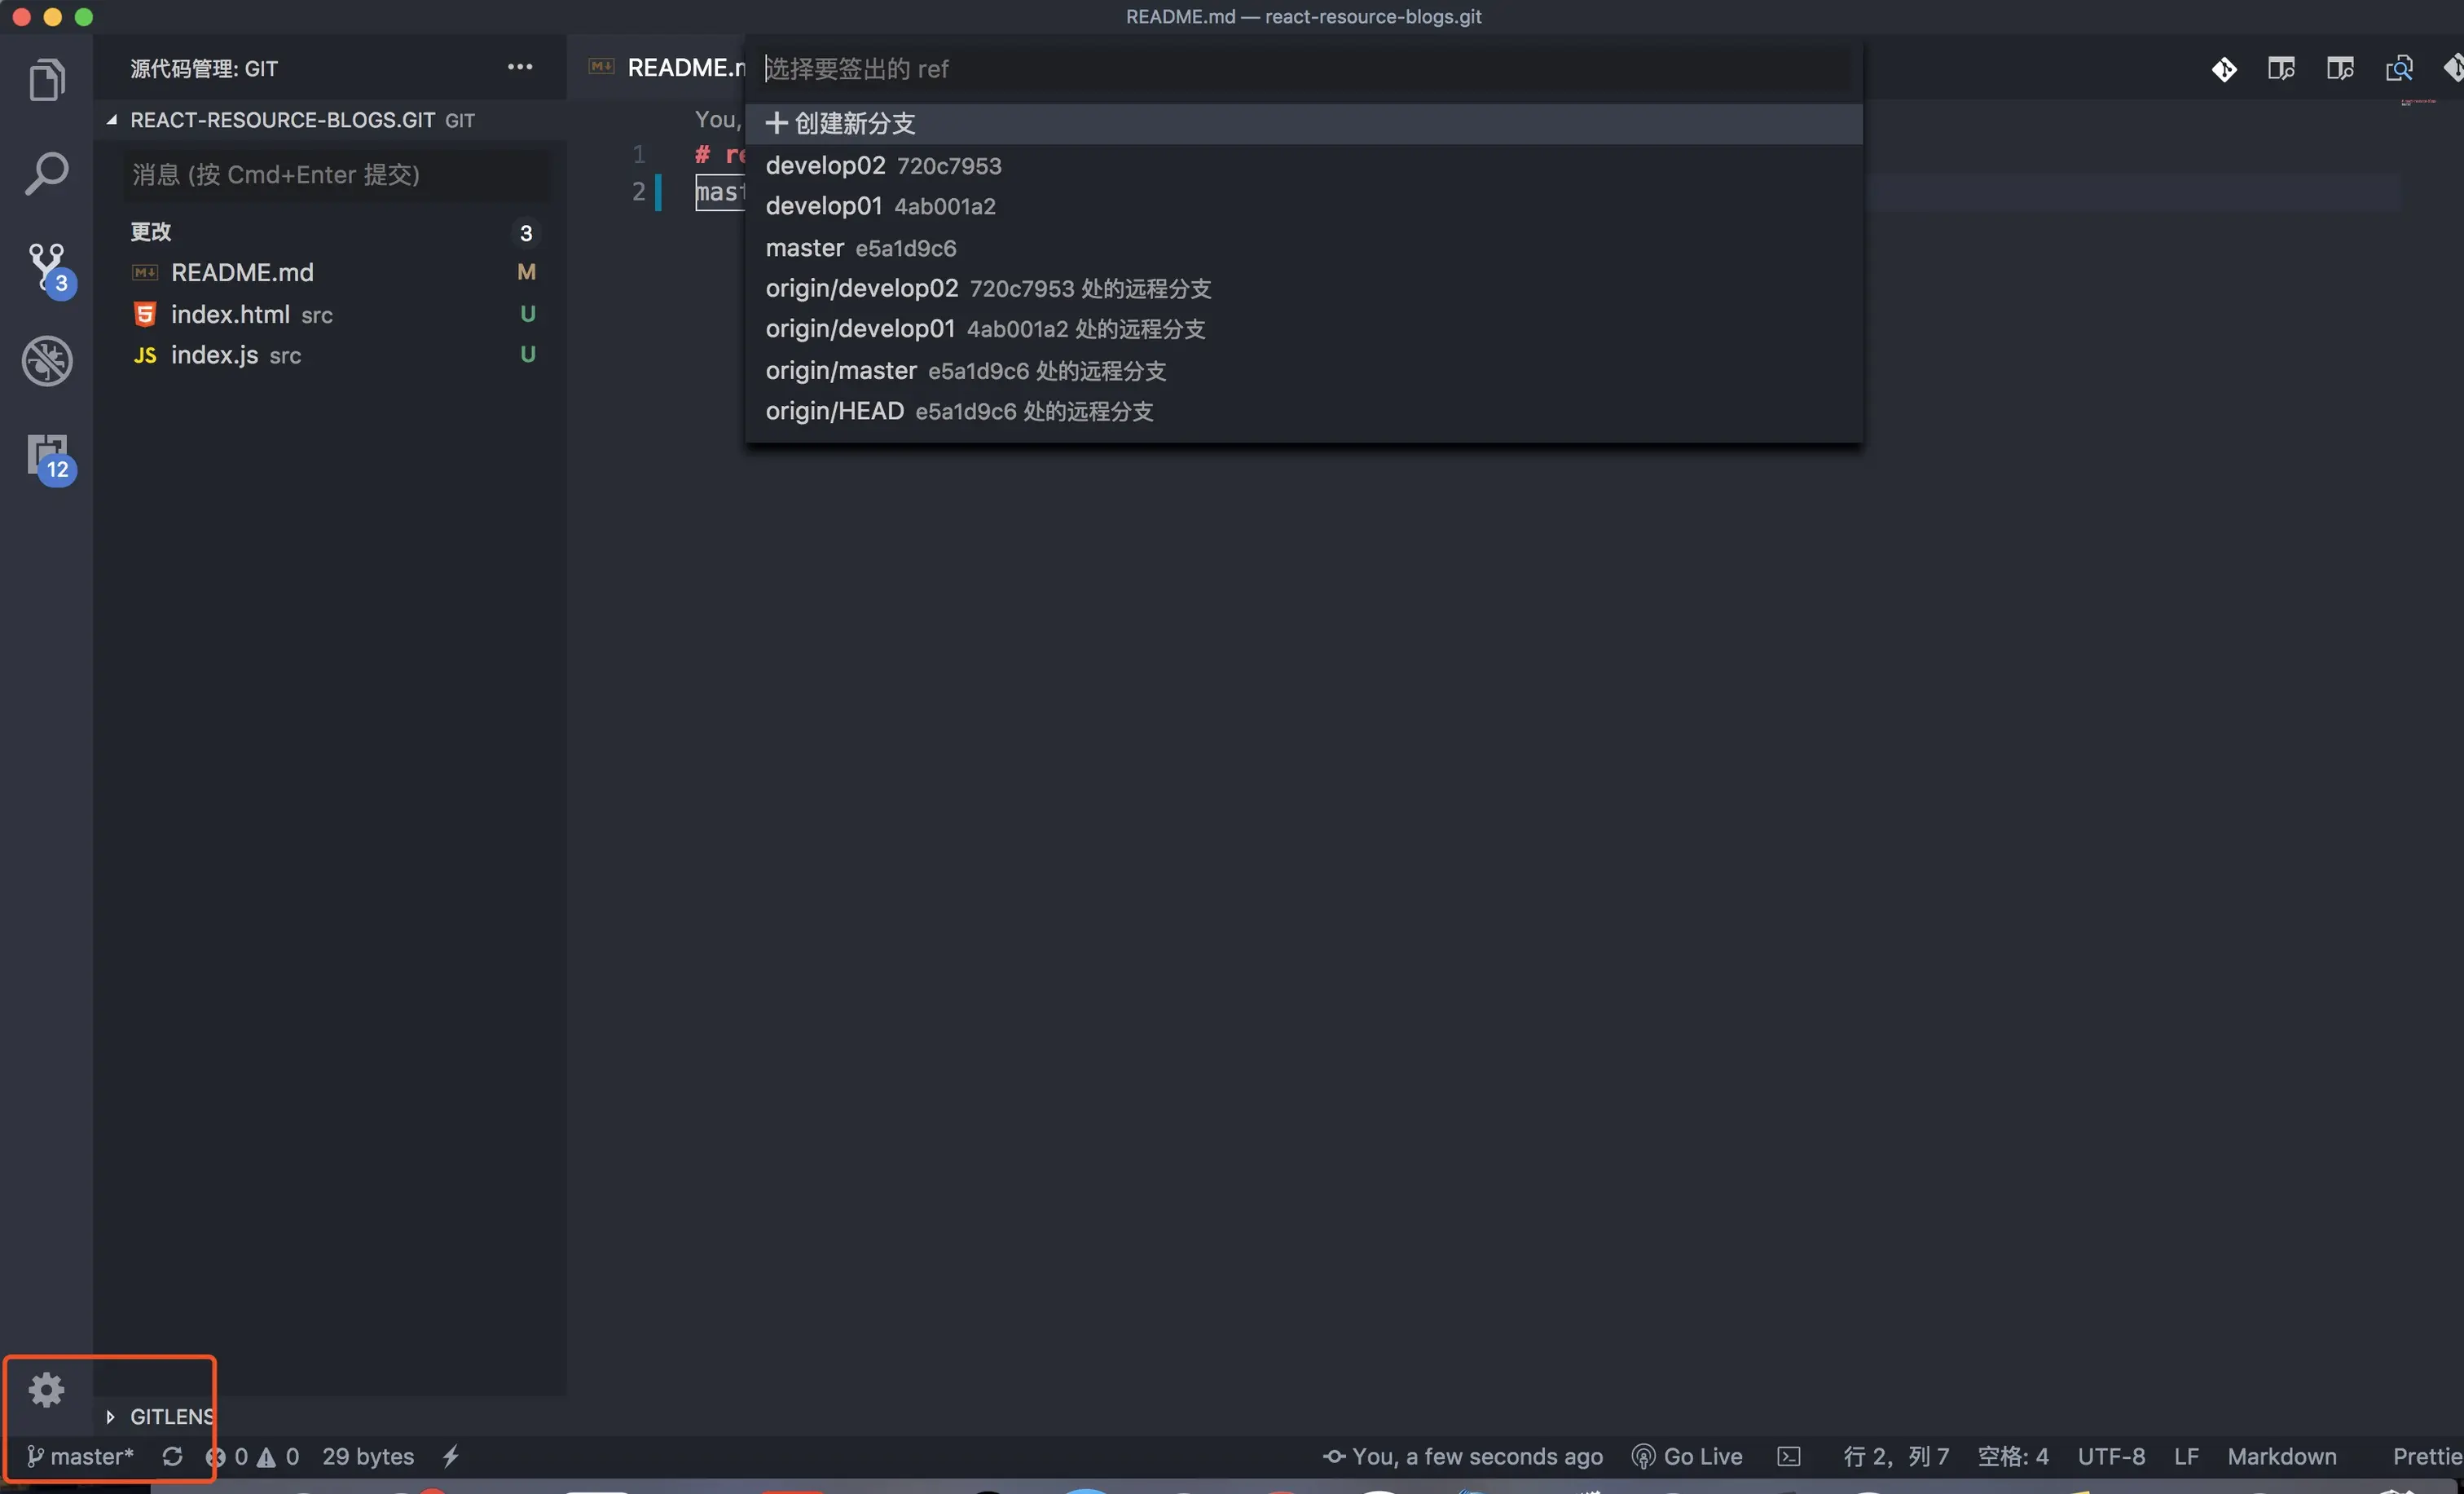2464x1494 pixels.
Task: Select the develop02 branch from the list
Action: 825,165
